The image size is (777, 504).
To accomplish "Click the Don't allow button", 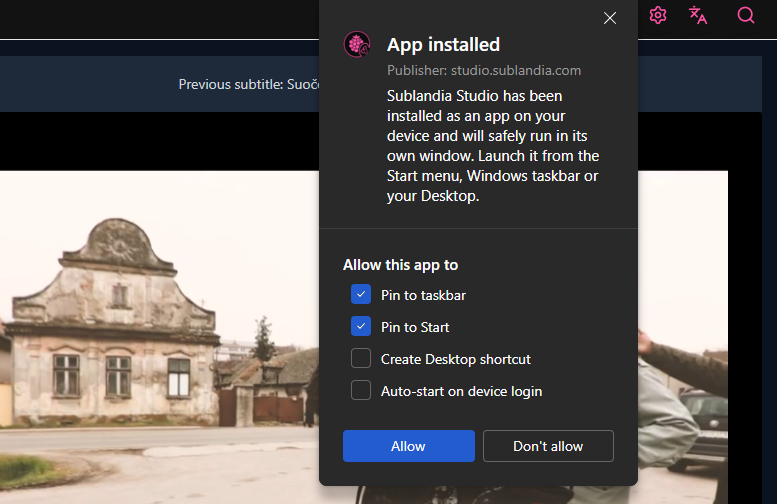I will 548,446.
